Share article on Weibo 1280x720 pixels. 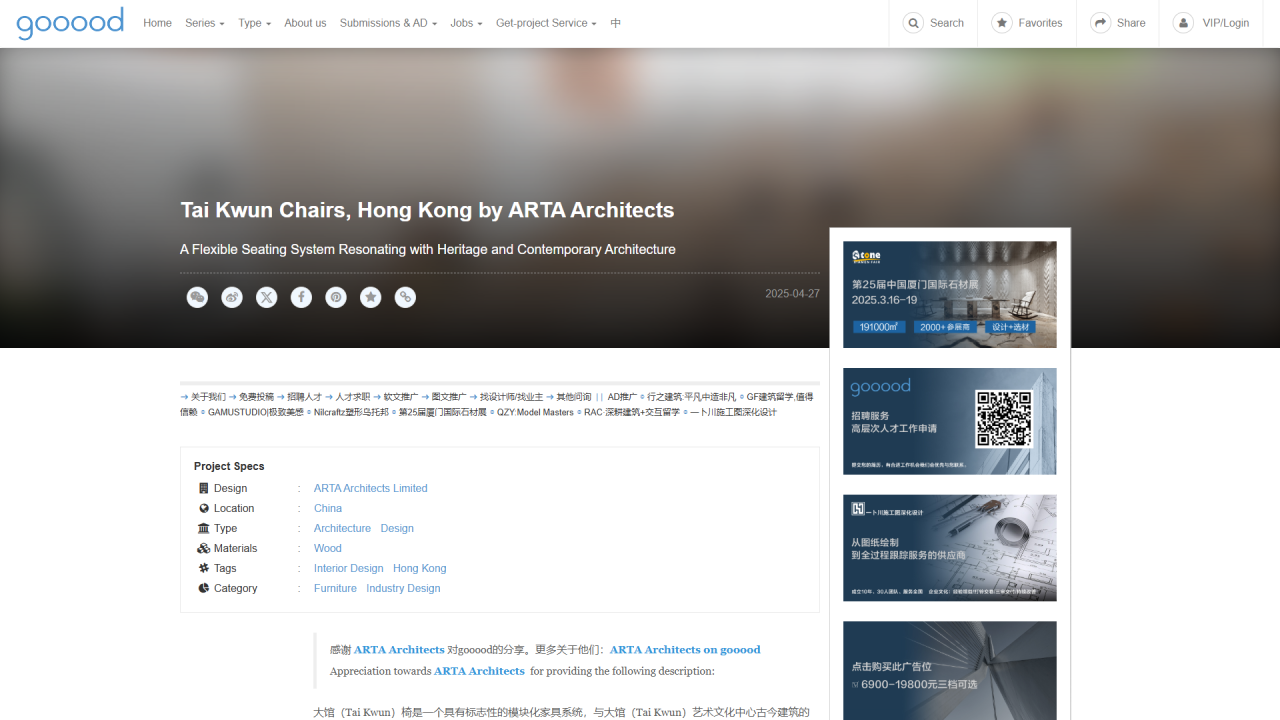(x=232, y=297)
